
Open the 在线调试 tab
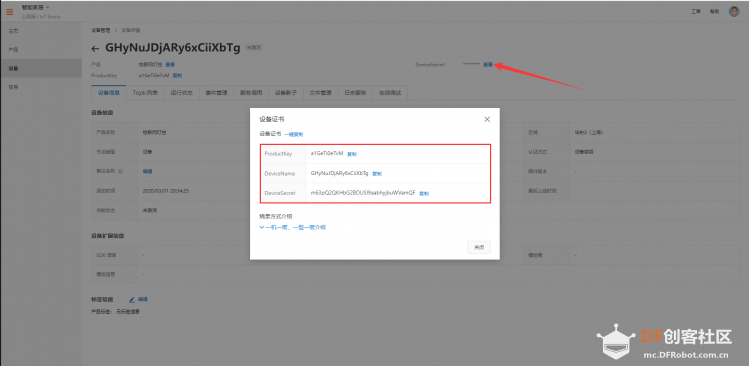[x=390, y=93]
